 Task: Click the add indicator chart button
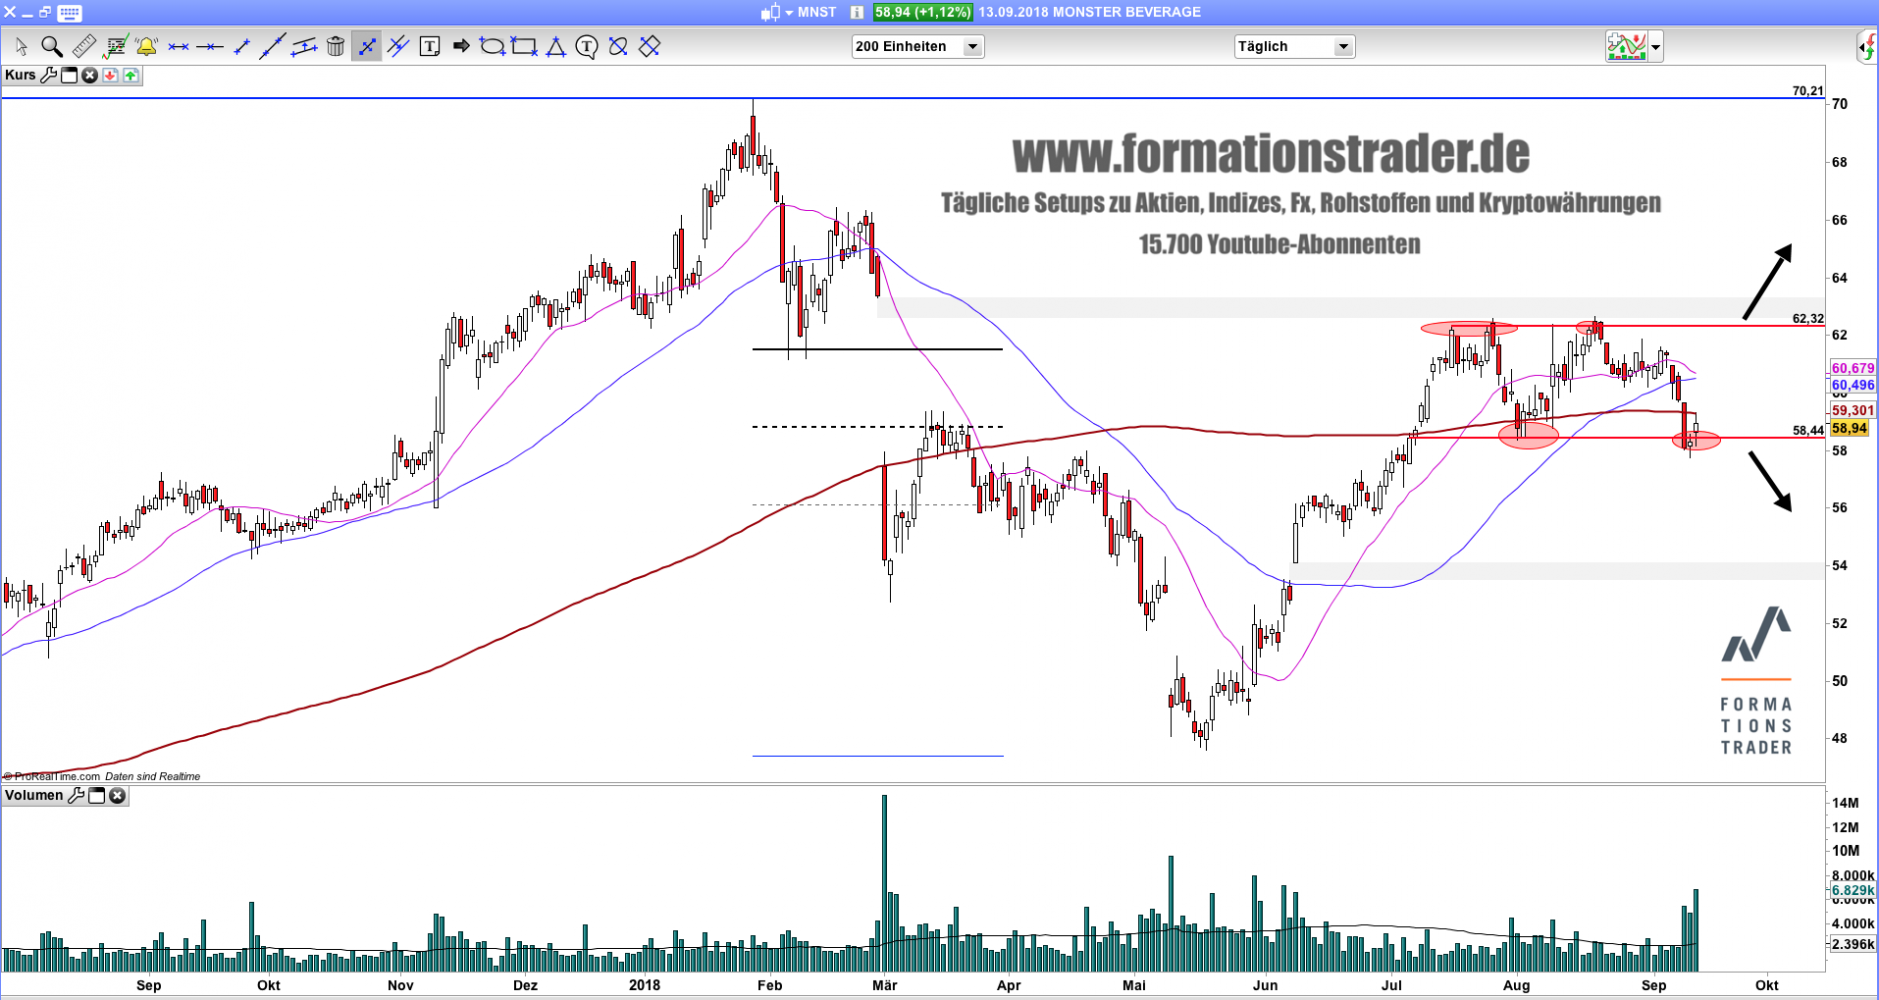pos(1626,46)
